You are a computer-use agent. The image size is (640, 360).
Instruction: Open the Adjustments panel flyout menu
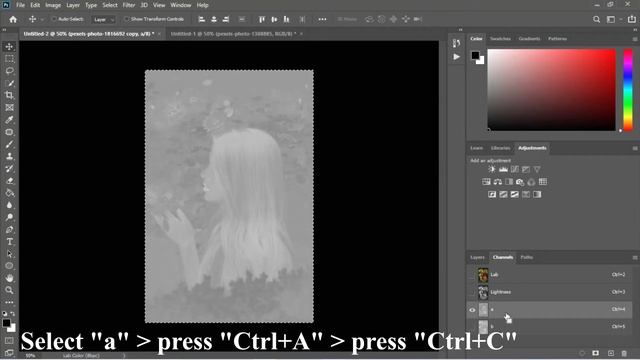(x=635, y=149)
